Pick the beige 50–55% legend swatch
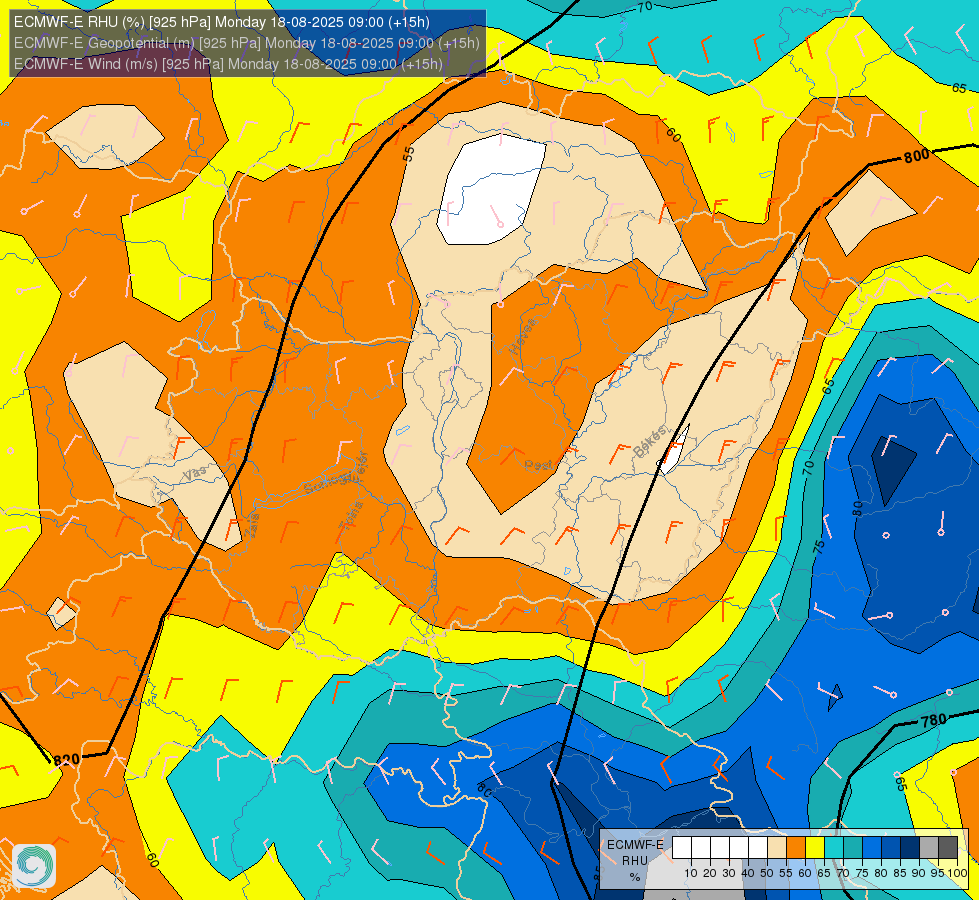Screen dimensions: 979x900 click(777, 847)
